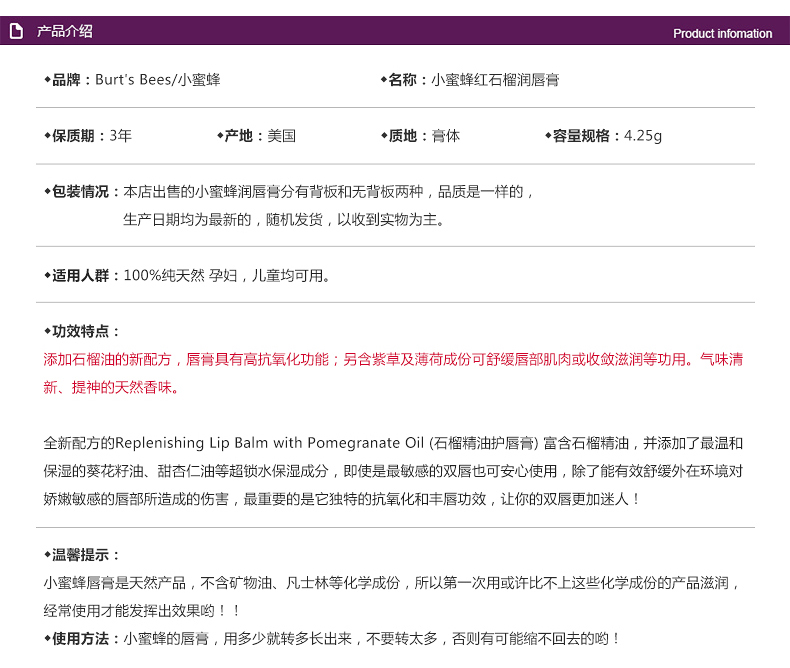This screenshot has width=790, height=668.
Task: Click the line starting 本店出售的小蜜蜂润唇膏
Action: coord(328,191)
